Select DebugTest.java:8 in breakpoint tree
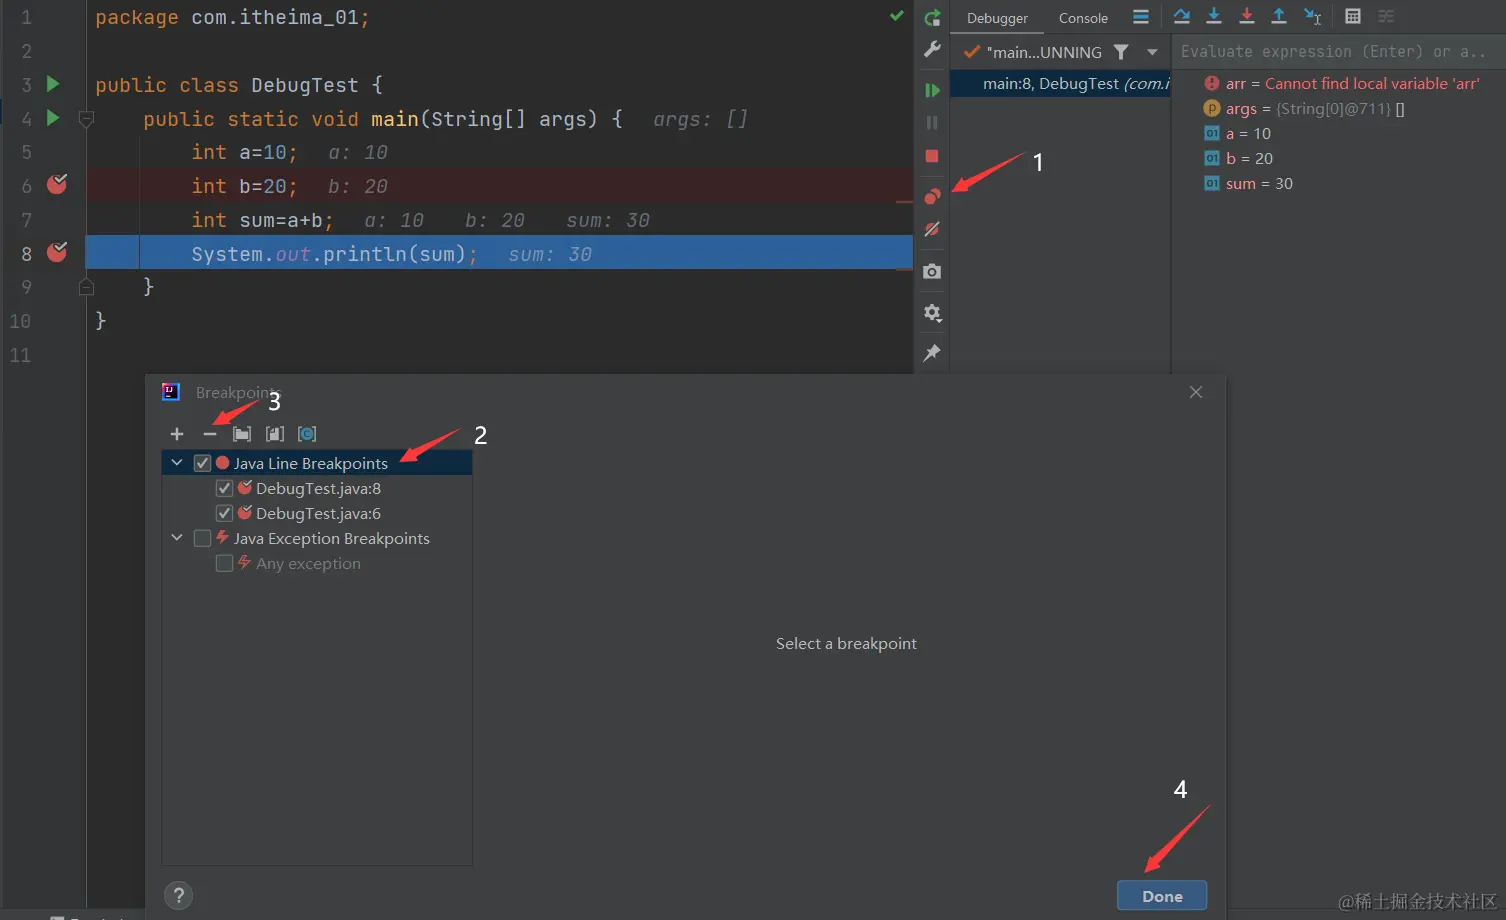The width and height of the screenshot is (1506, 920). click(x=318, y=488)
